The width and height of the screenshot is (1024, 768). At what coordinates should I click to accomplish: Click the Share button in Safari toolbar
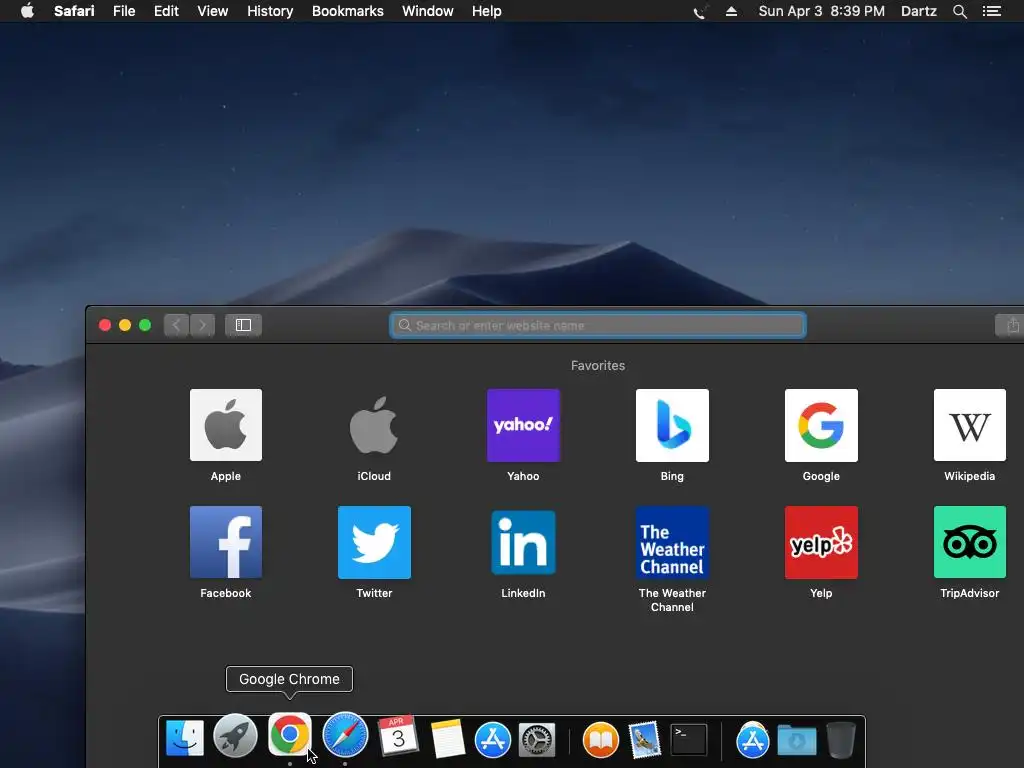1011,325
